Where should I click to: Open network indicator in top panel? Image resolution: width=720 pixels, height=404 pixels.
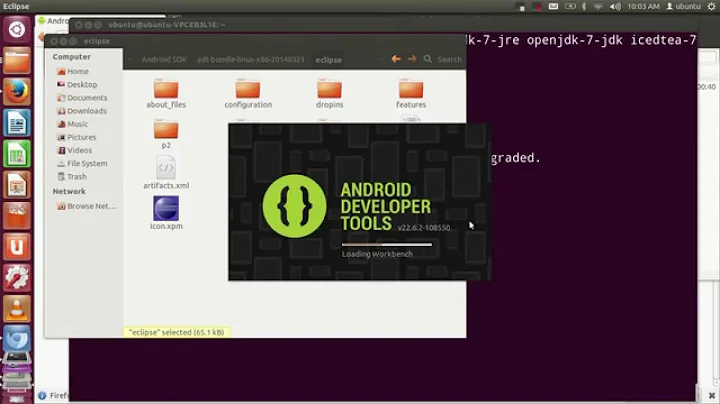tap(598, 6)
